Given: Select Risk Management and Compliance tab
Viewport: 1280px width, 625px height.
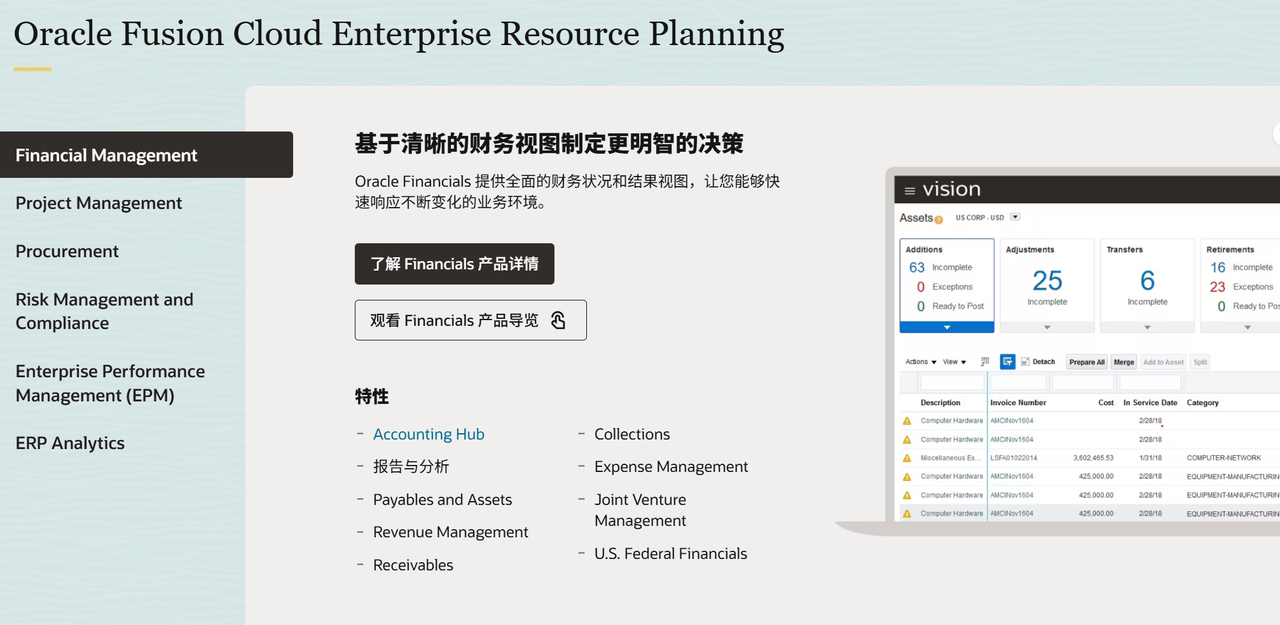Looking at the screenshot, I should (104, 311).
